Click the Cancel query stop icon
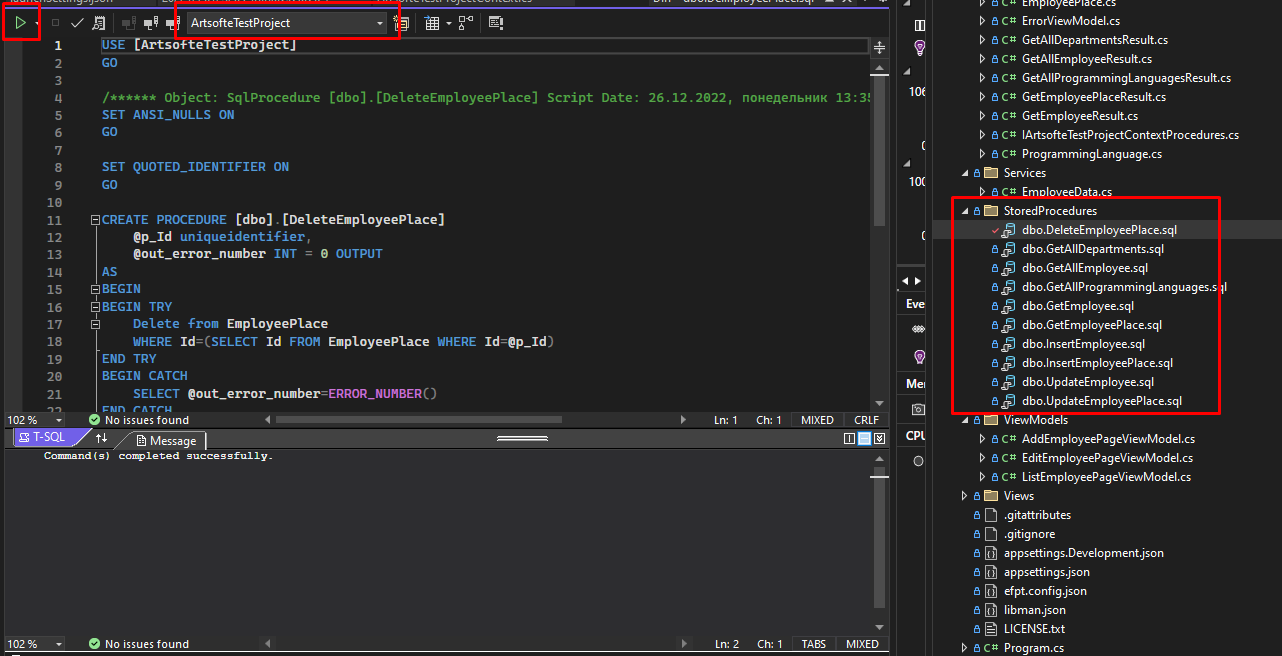Viewport: 1282px width, 656px height. (56, 22)
